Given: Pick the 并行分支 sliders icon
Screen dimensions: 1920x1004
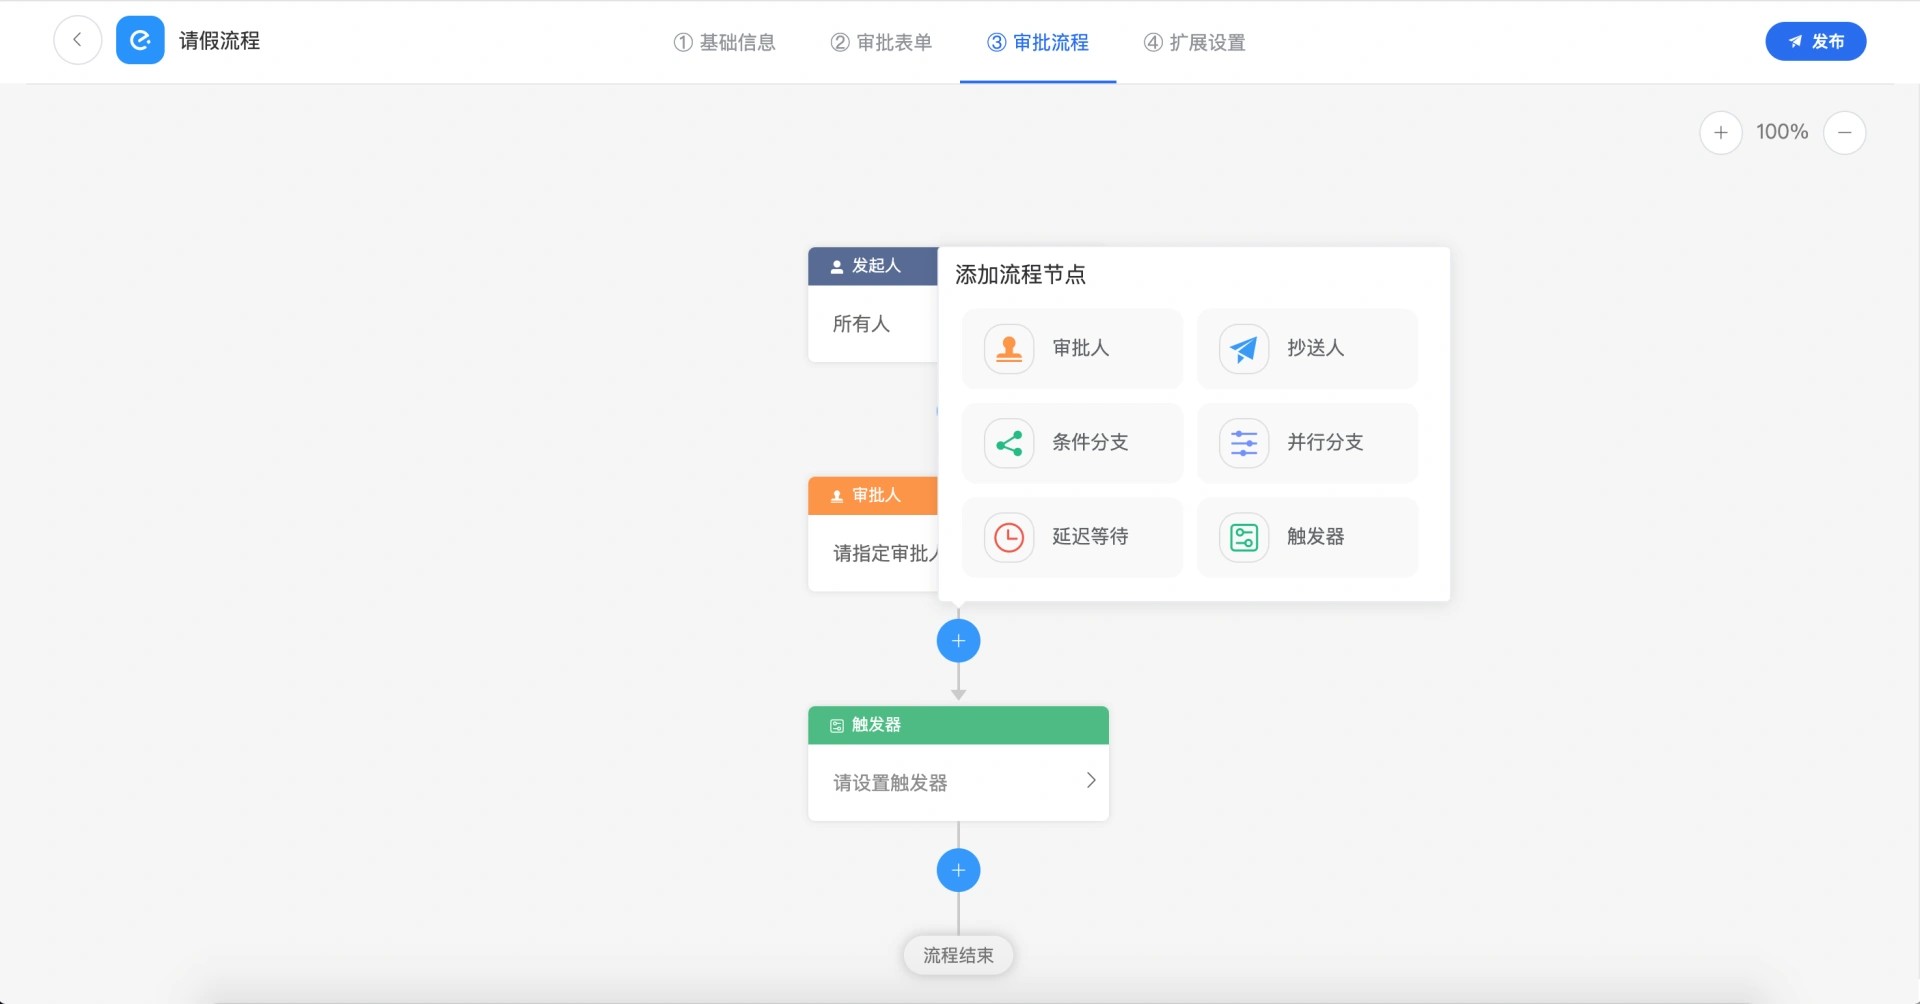Looking at the screenshot, I should coord(1243,443).
